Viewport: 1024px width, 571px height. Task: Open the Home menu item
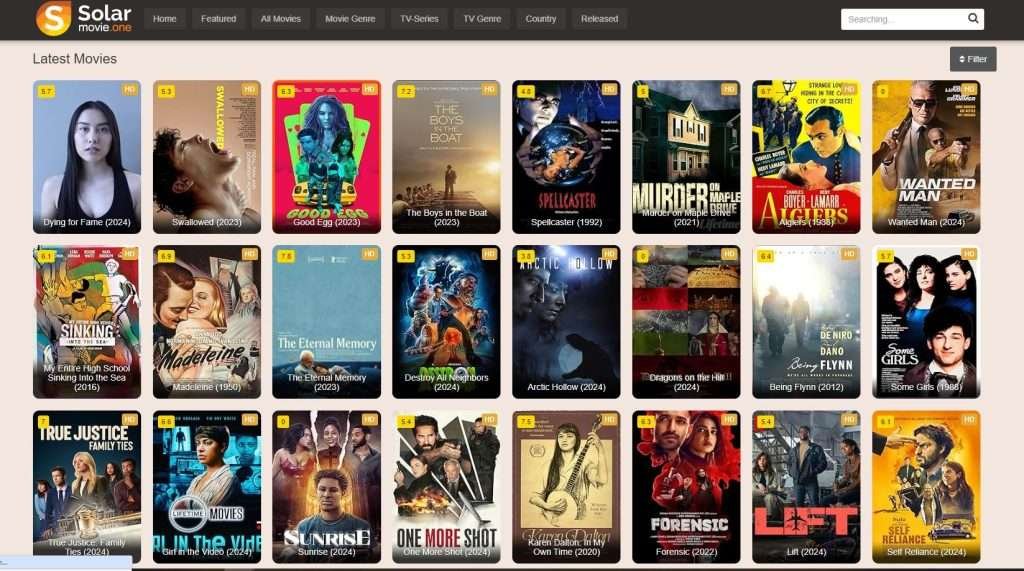pyautogui.click(x=165, y=19)
